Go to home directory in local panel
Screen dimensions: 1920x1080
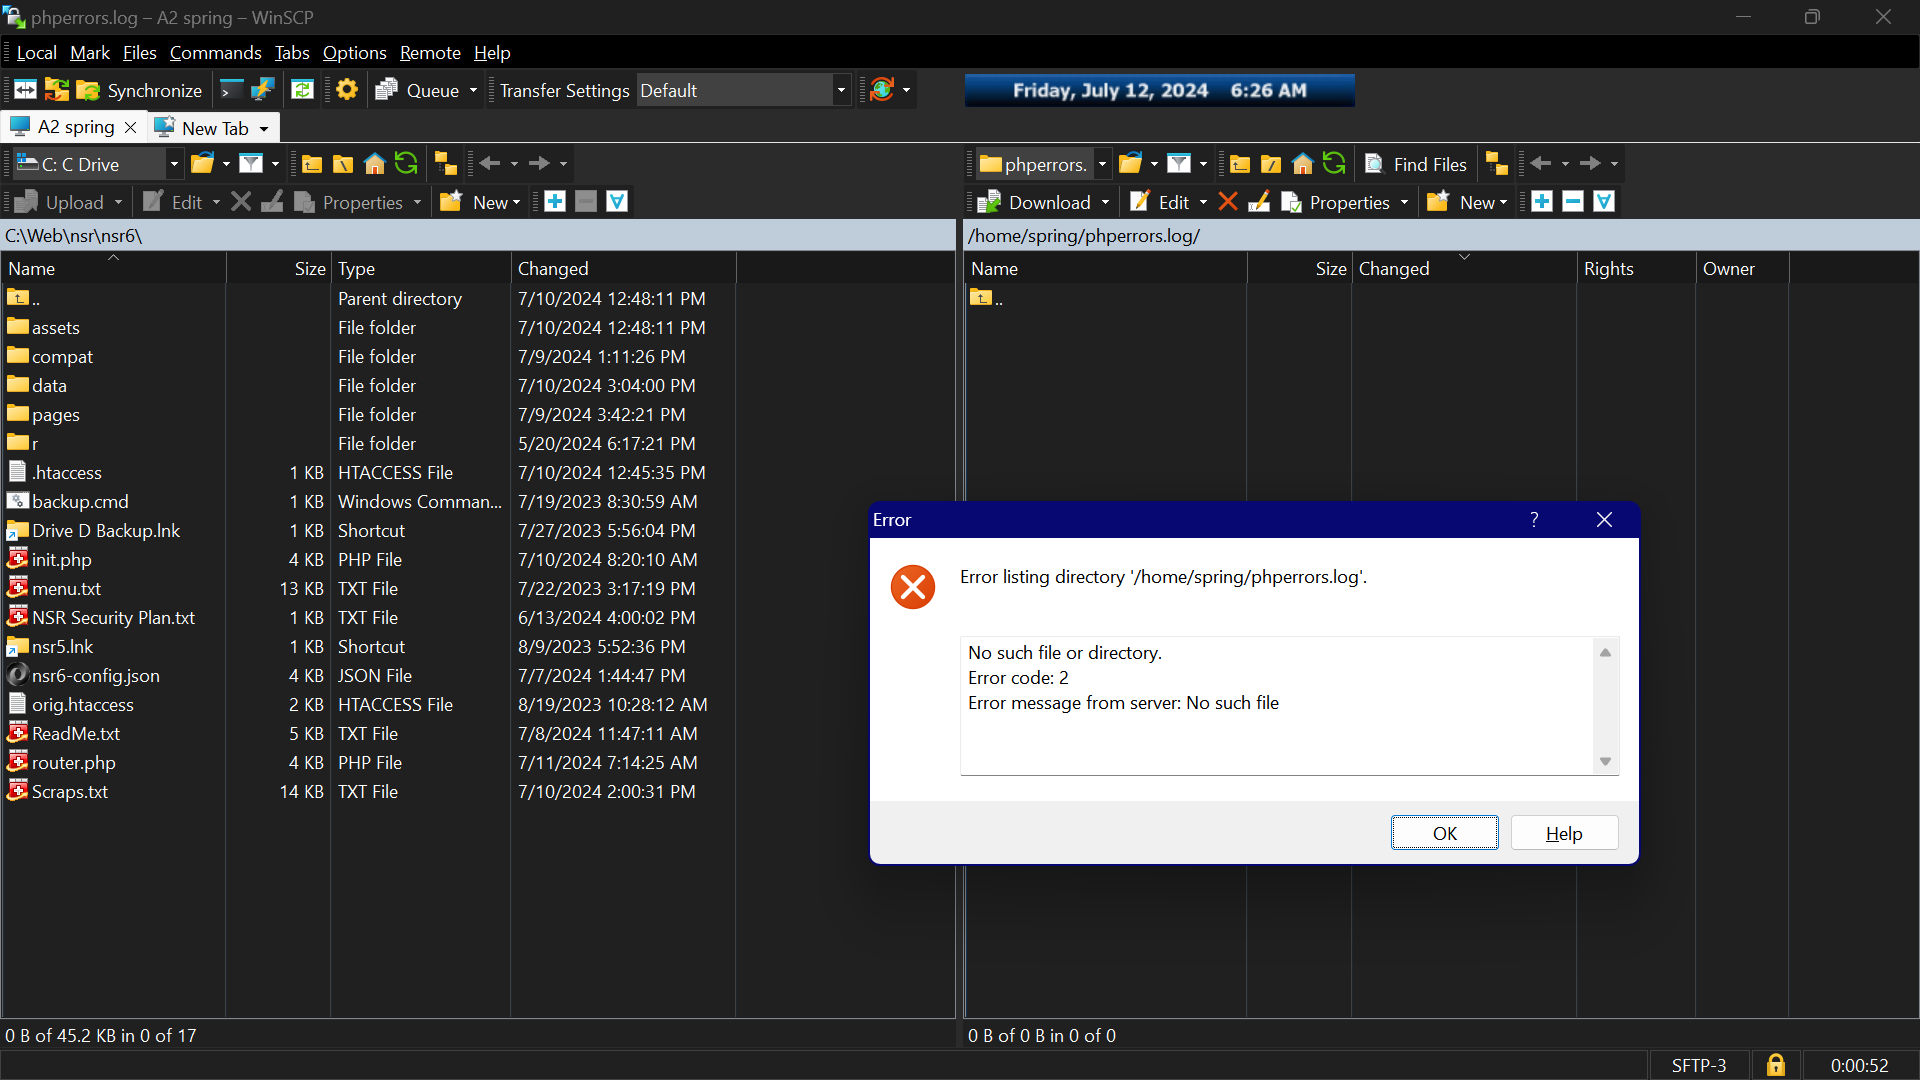pyautogui.click(x=374, y=163)
